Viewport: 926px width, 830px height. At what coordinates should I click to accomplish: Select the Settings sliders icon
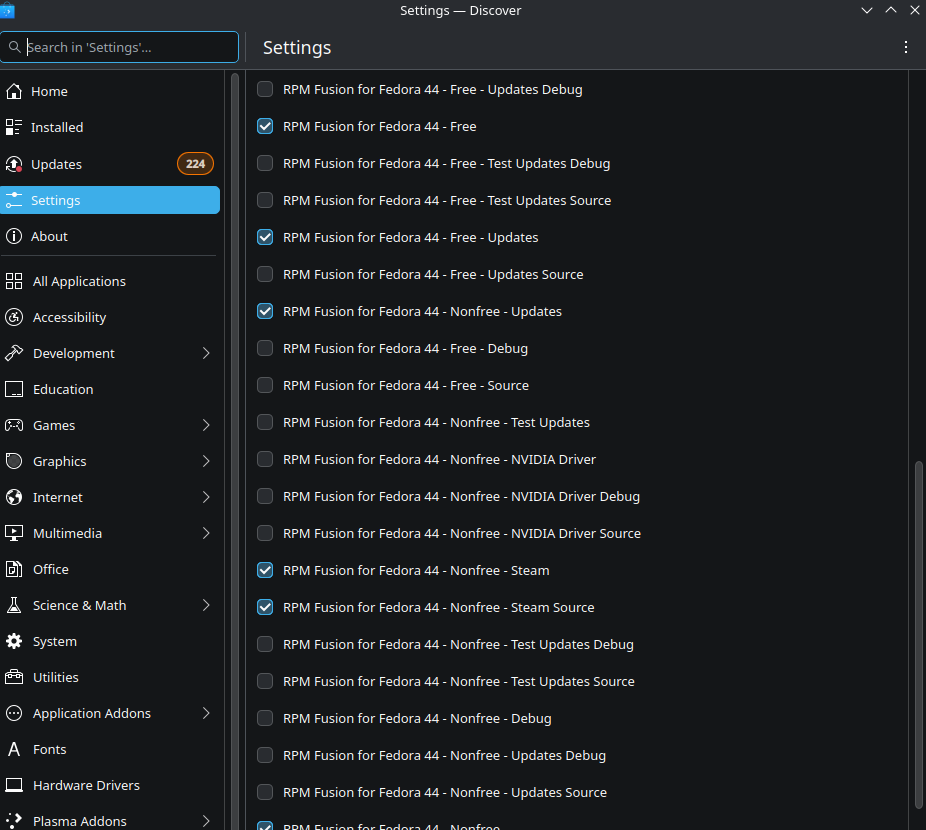(x=14, y=200)
